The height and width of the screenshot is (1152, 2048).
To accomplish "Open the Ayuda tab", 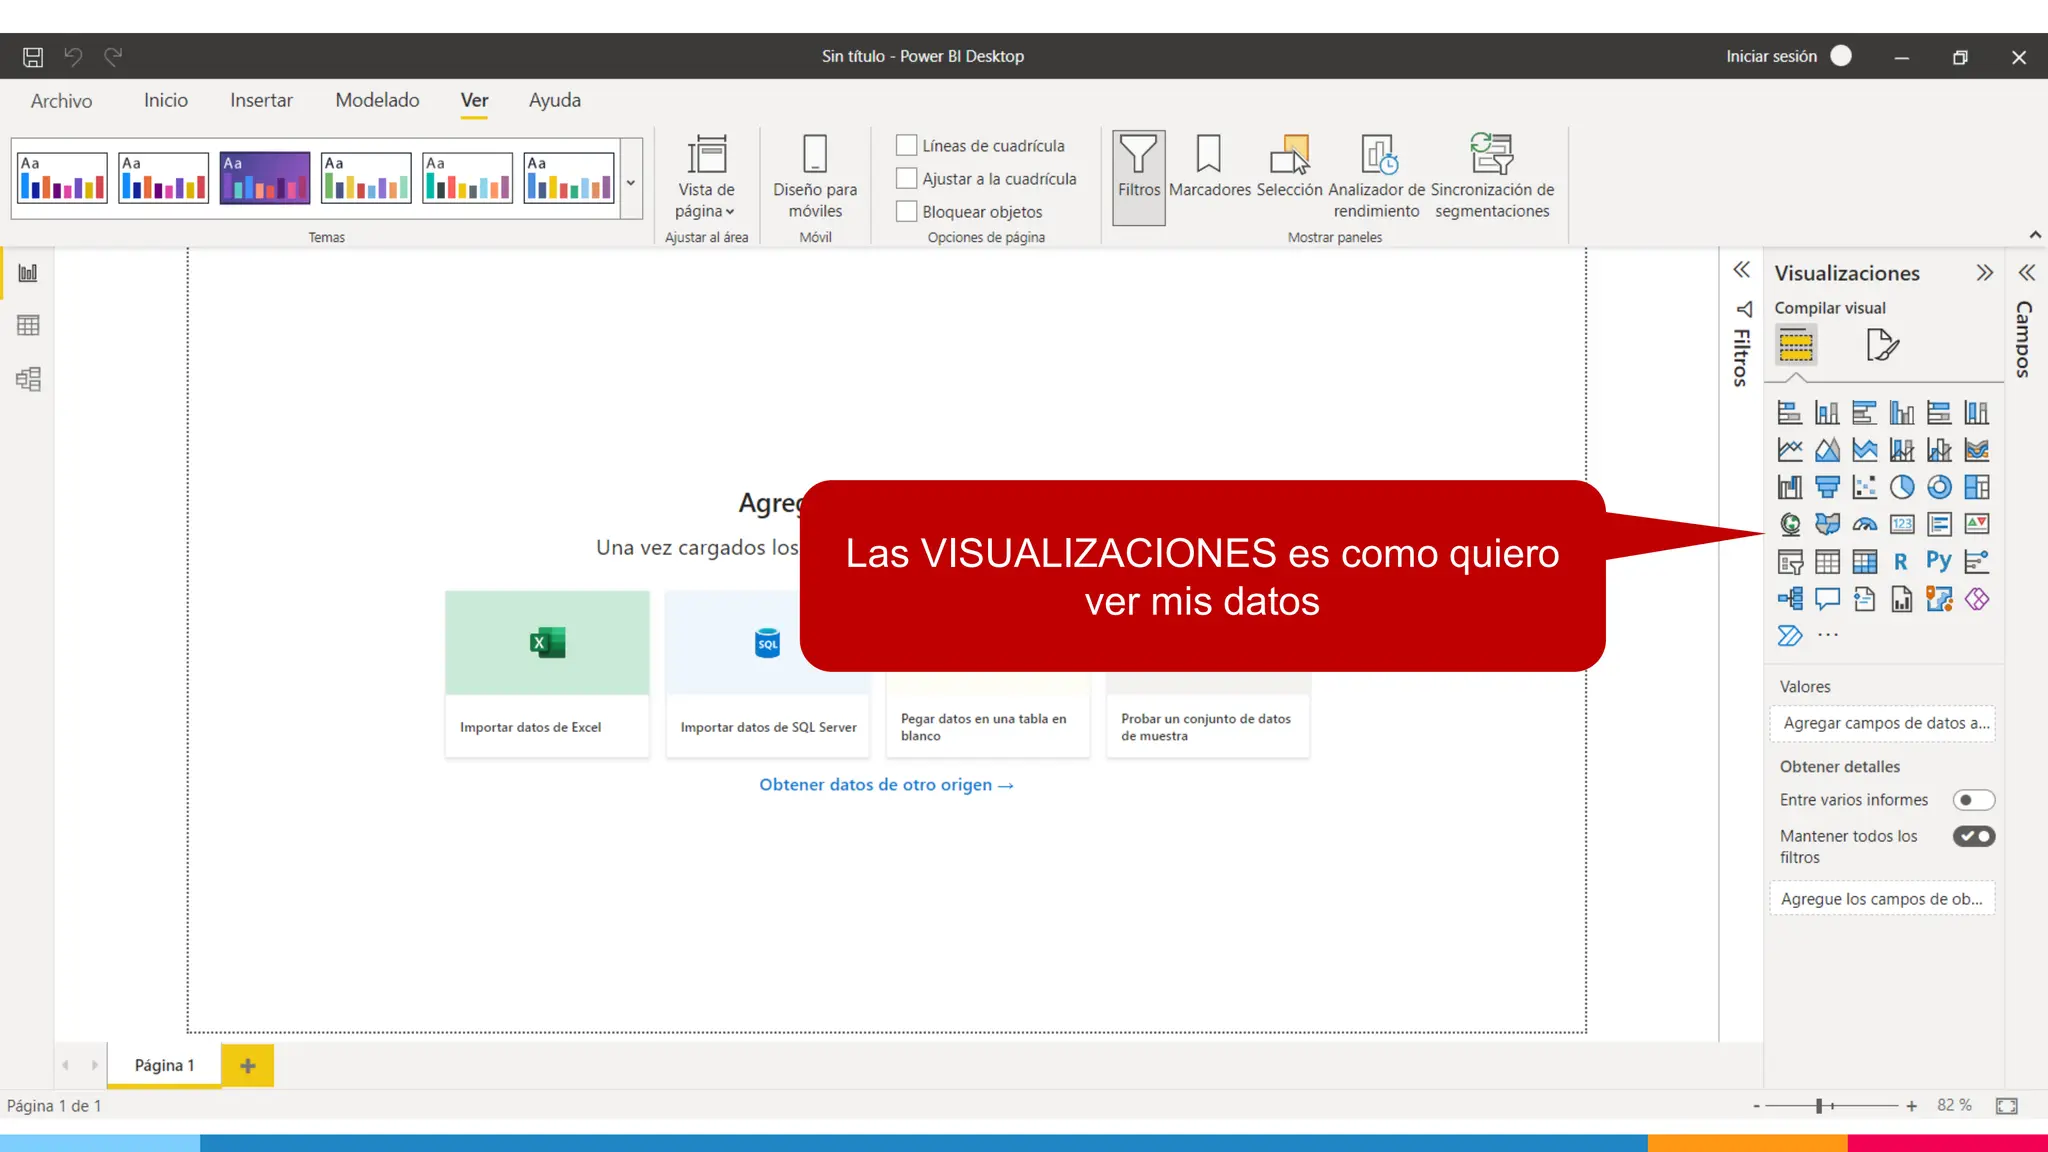I will click(x=555, y=100).
